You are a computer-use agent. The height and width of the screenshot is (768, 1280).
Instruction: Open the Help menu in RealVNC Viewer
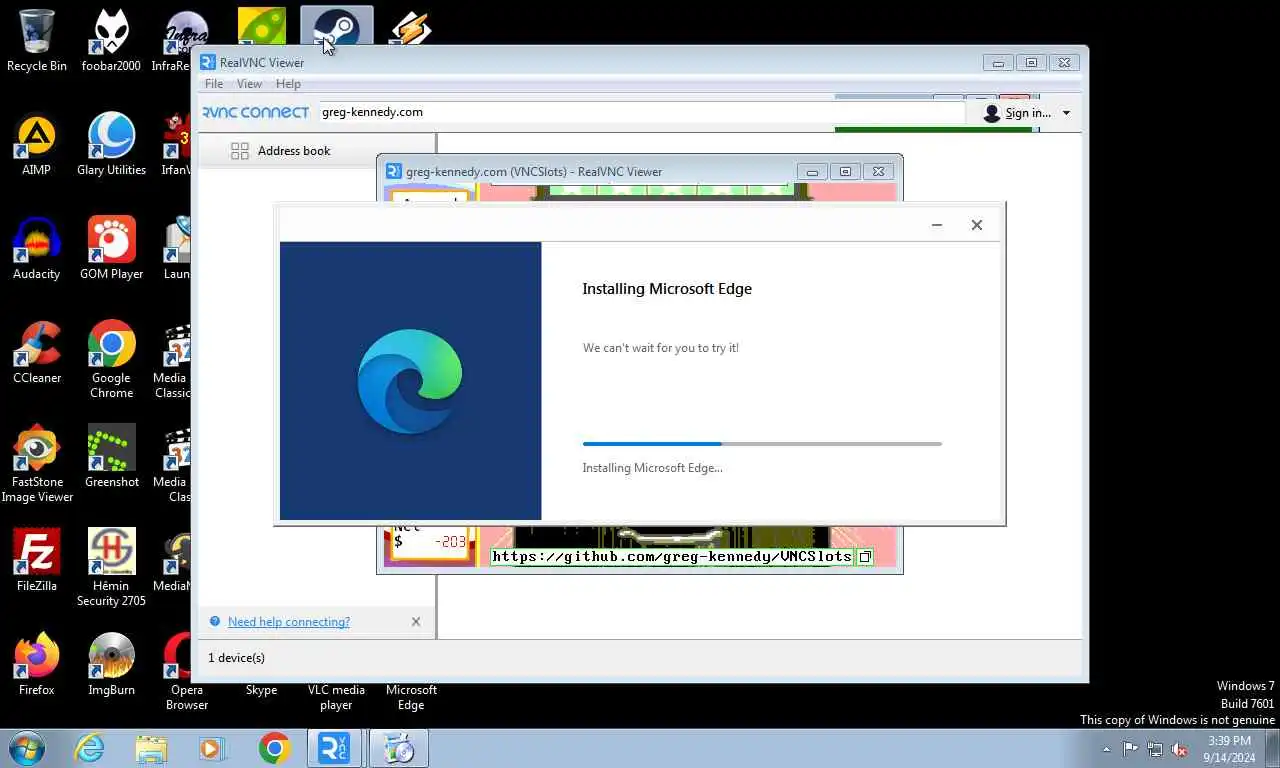point(288,84)
